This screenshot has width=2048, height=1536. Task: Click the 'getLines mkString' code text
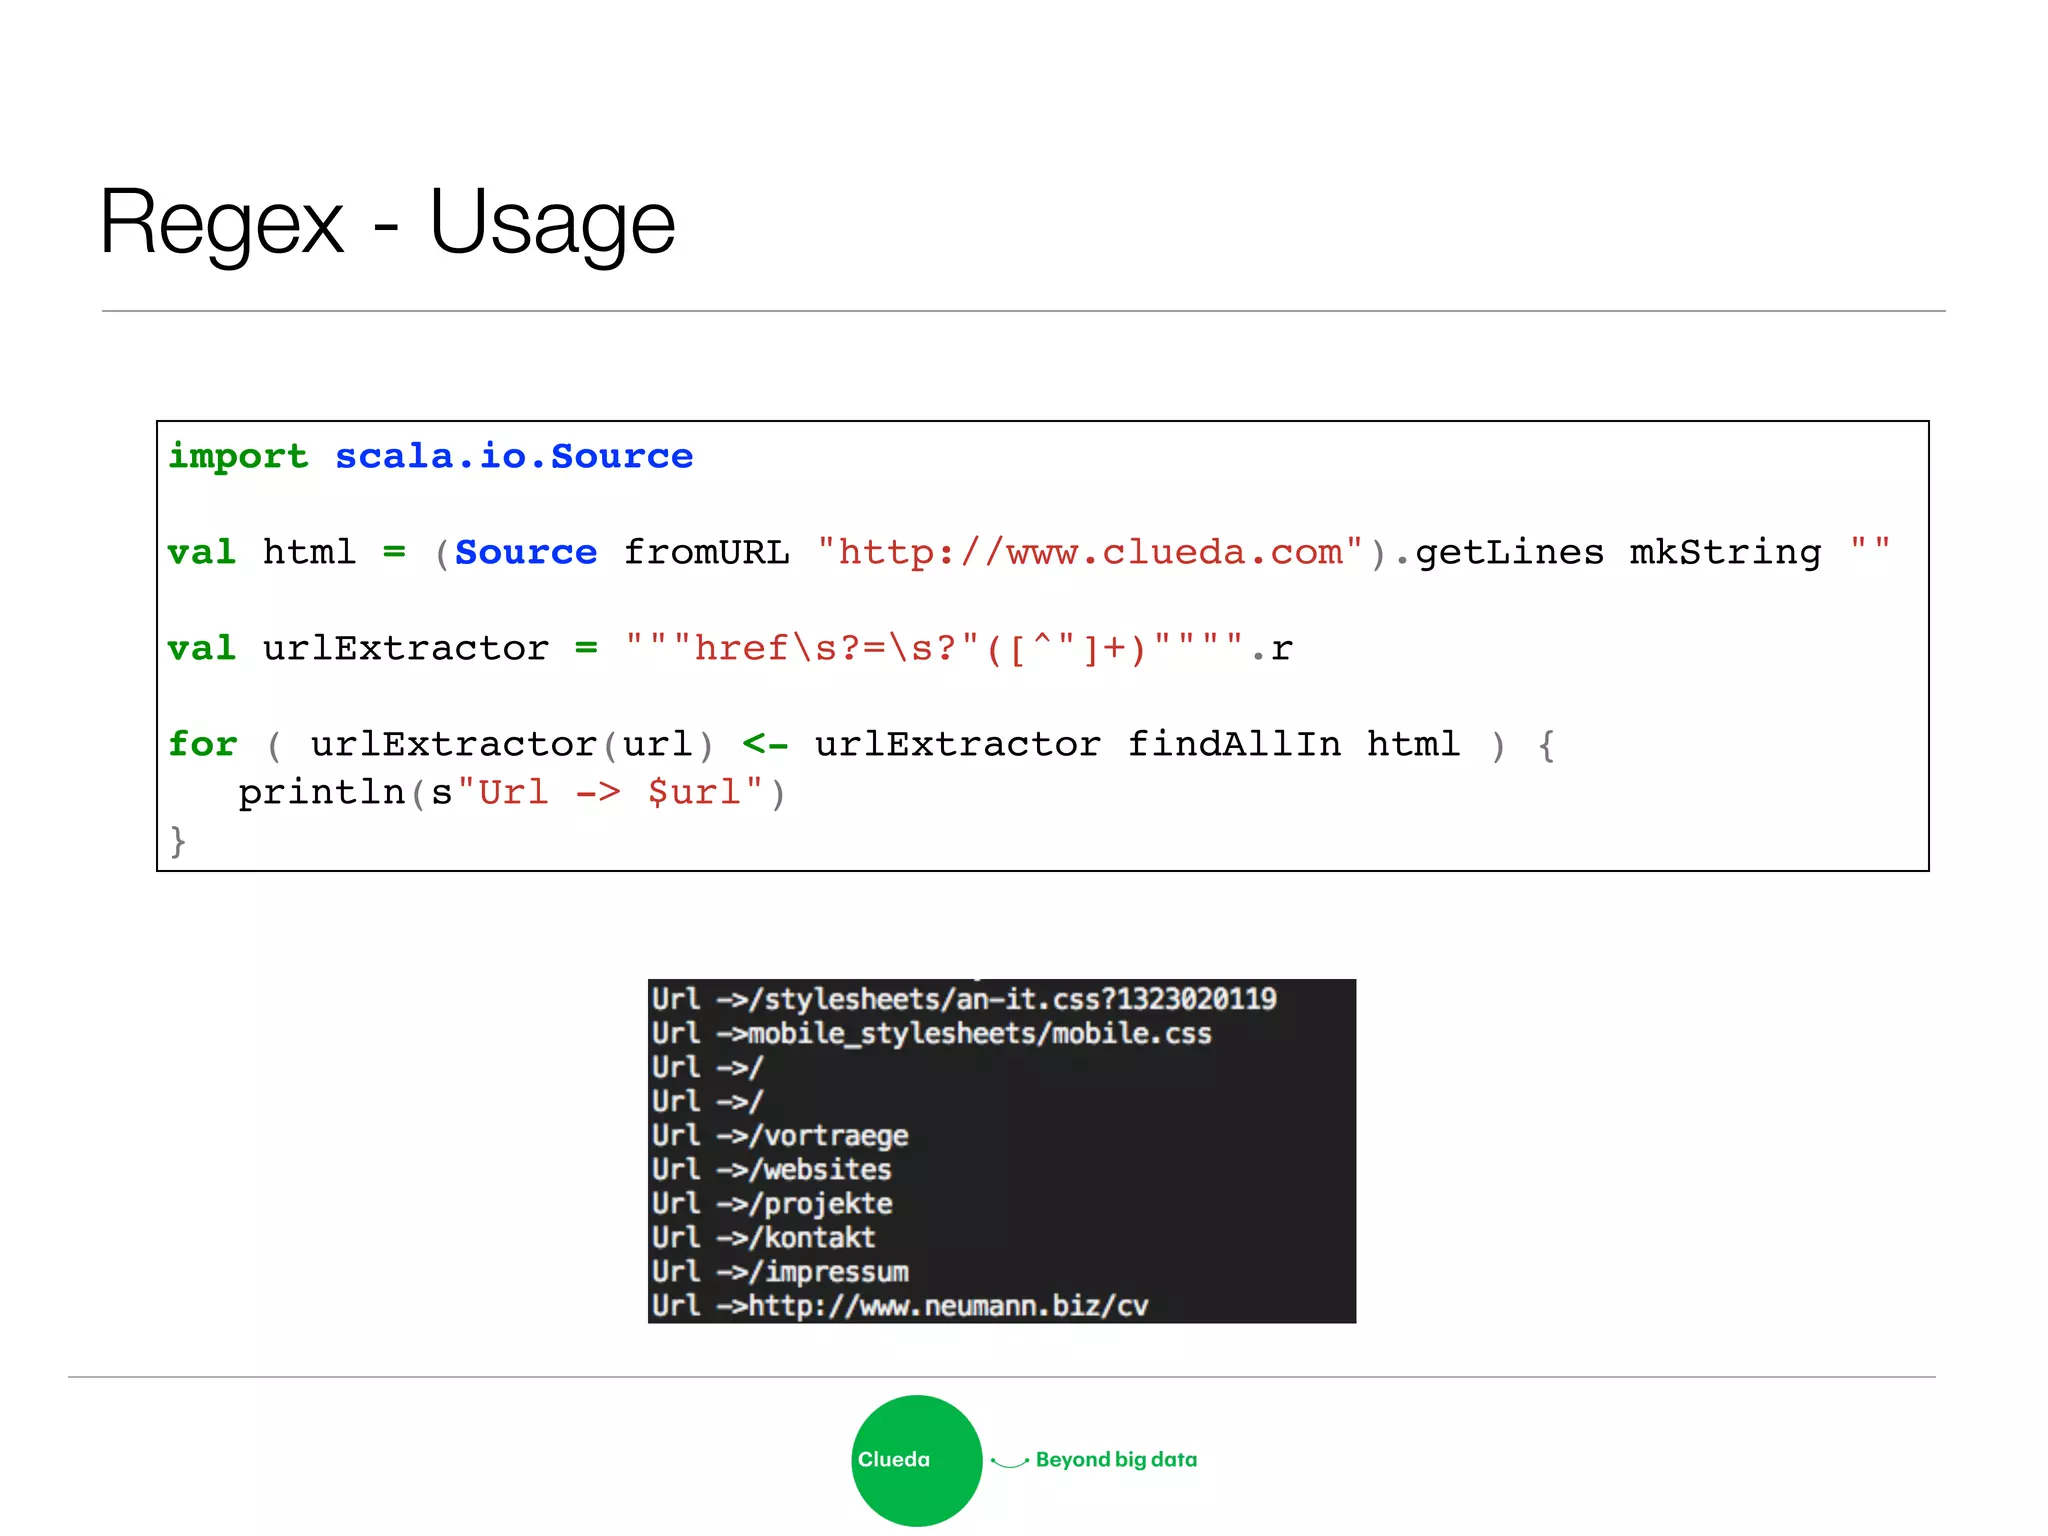[1618, 552]
